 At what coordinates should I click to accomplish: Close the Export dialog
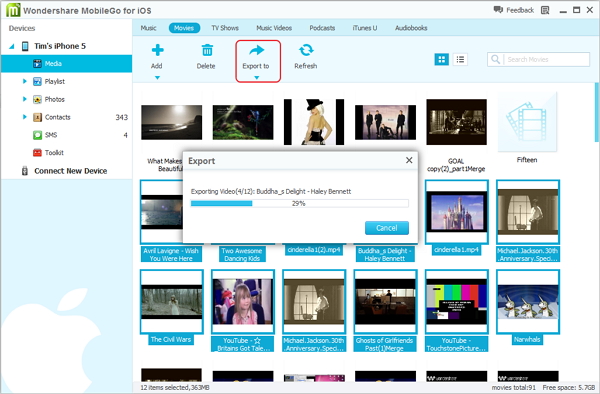click(409, 160)
